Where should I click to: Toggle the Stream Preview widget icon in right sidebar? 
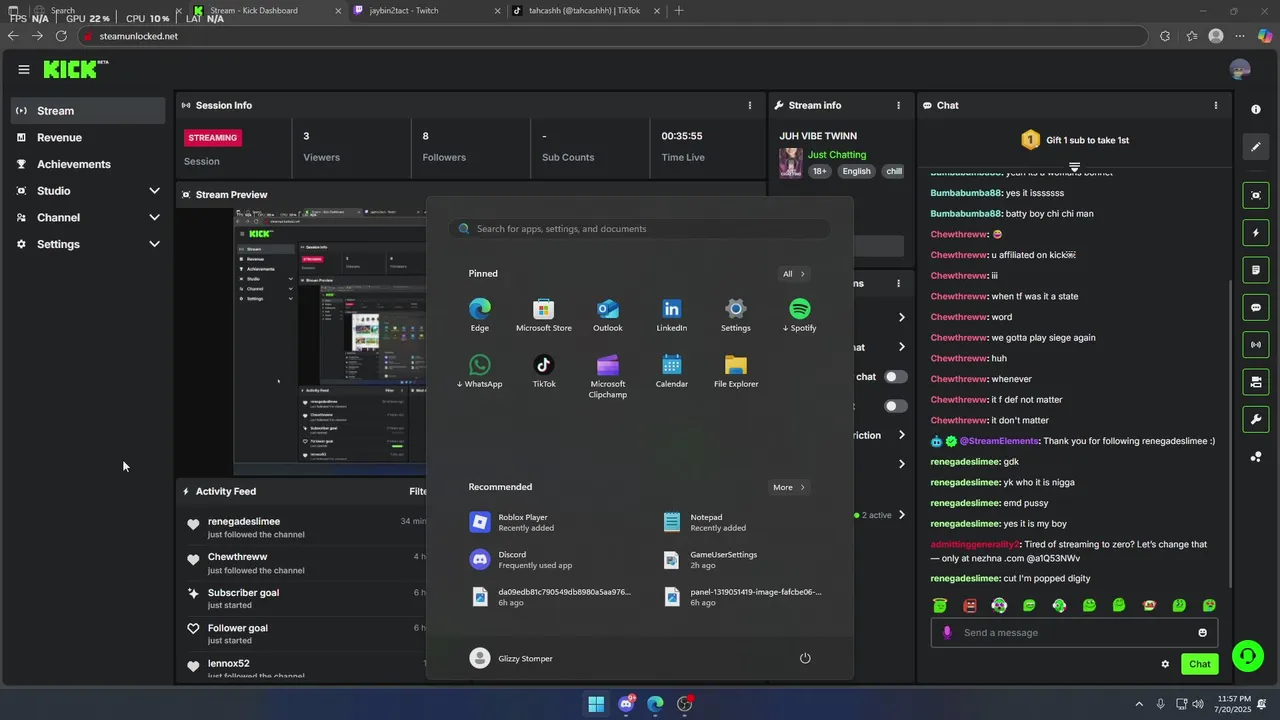pyautogui.click(x=1256, y=195)
